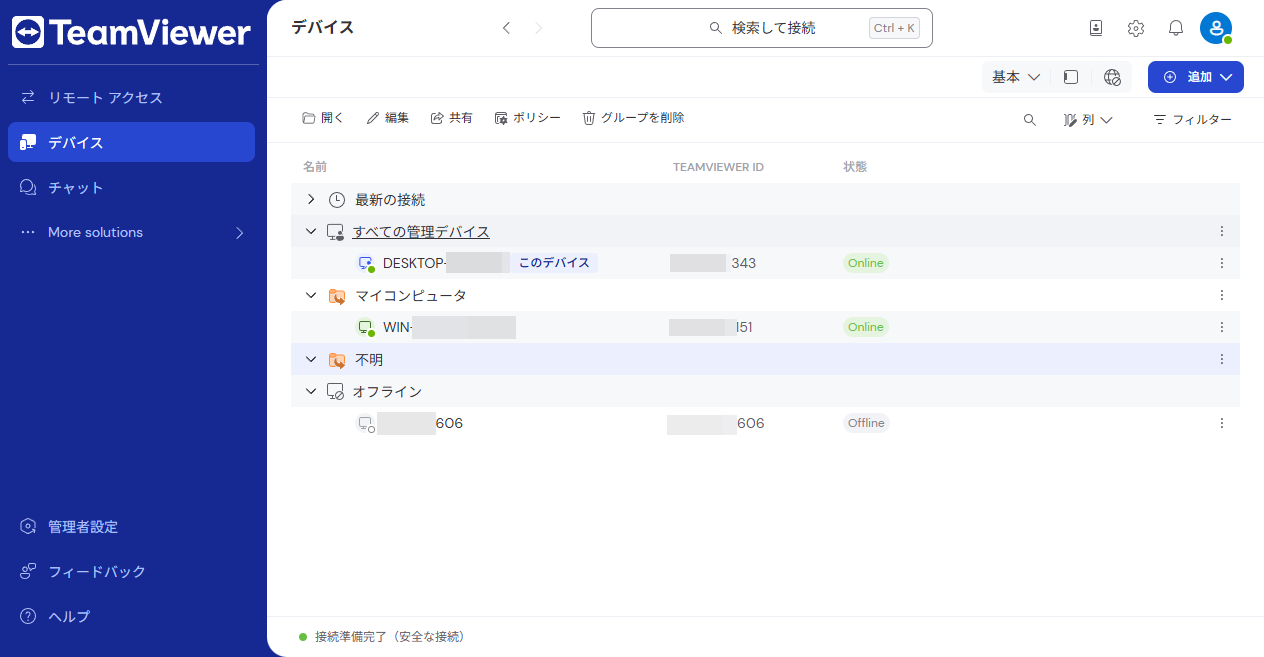Click ポリシー in the toolbar
Screen dimensions: 1264x657
(x=528, y=118)
